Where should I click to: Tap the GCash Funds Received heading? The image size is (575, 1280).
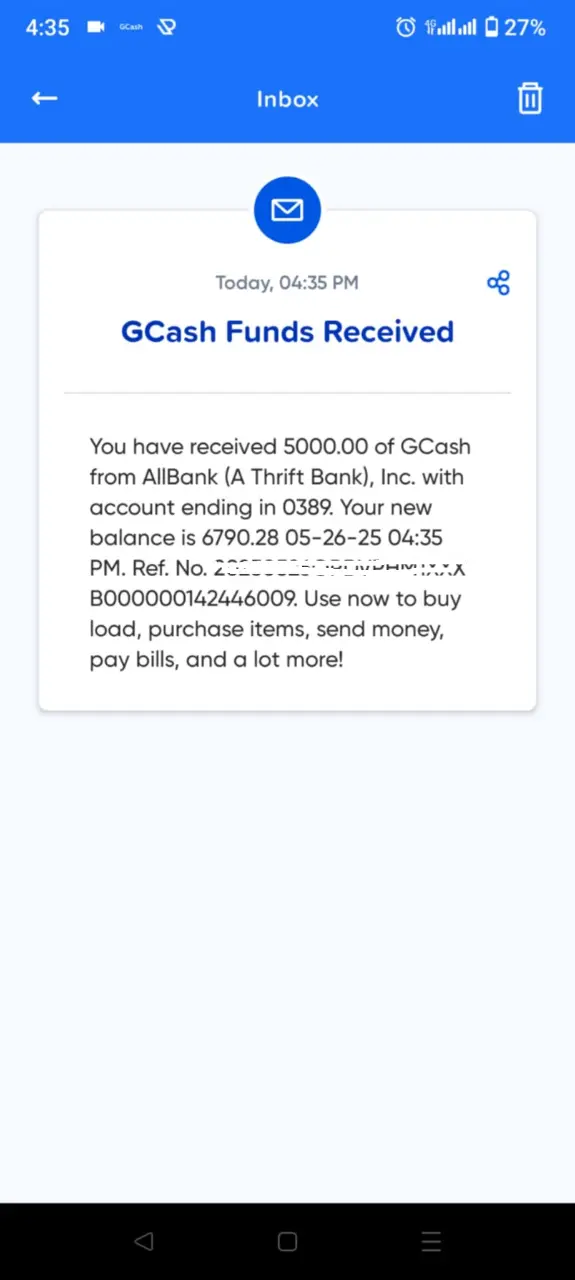(287, 332)
